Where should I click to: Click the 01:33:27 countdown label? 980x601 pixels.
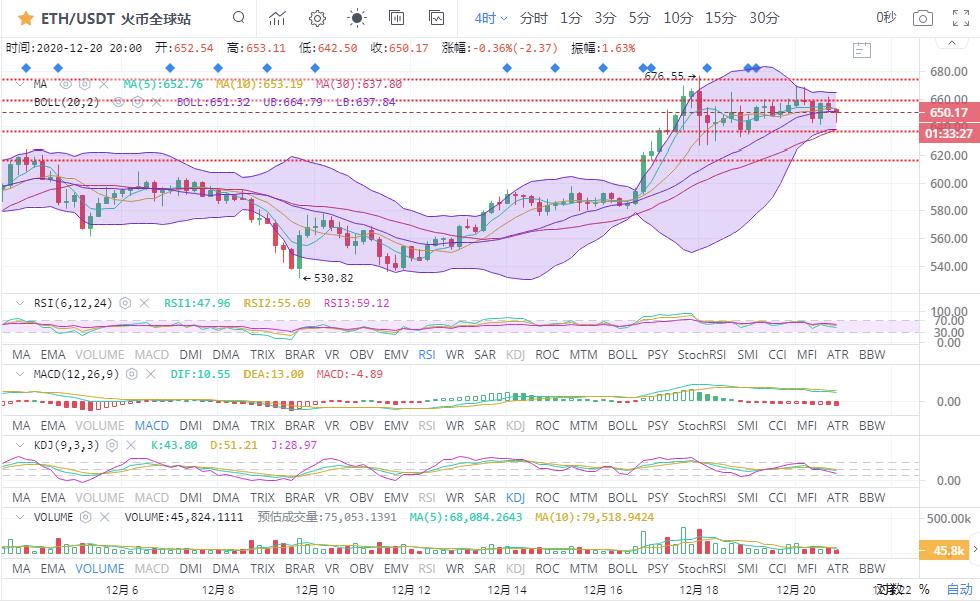949,134
